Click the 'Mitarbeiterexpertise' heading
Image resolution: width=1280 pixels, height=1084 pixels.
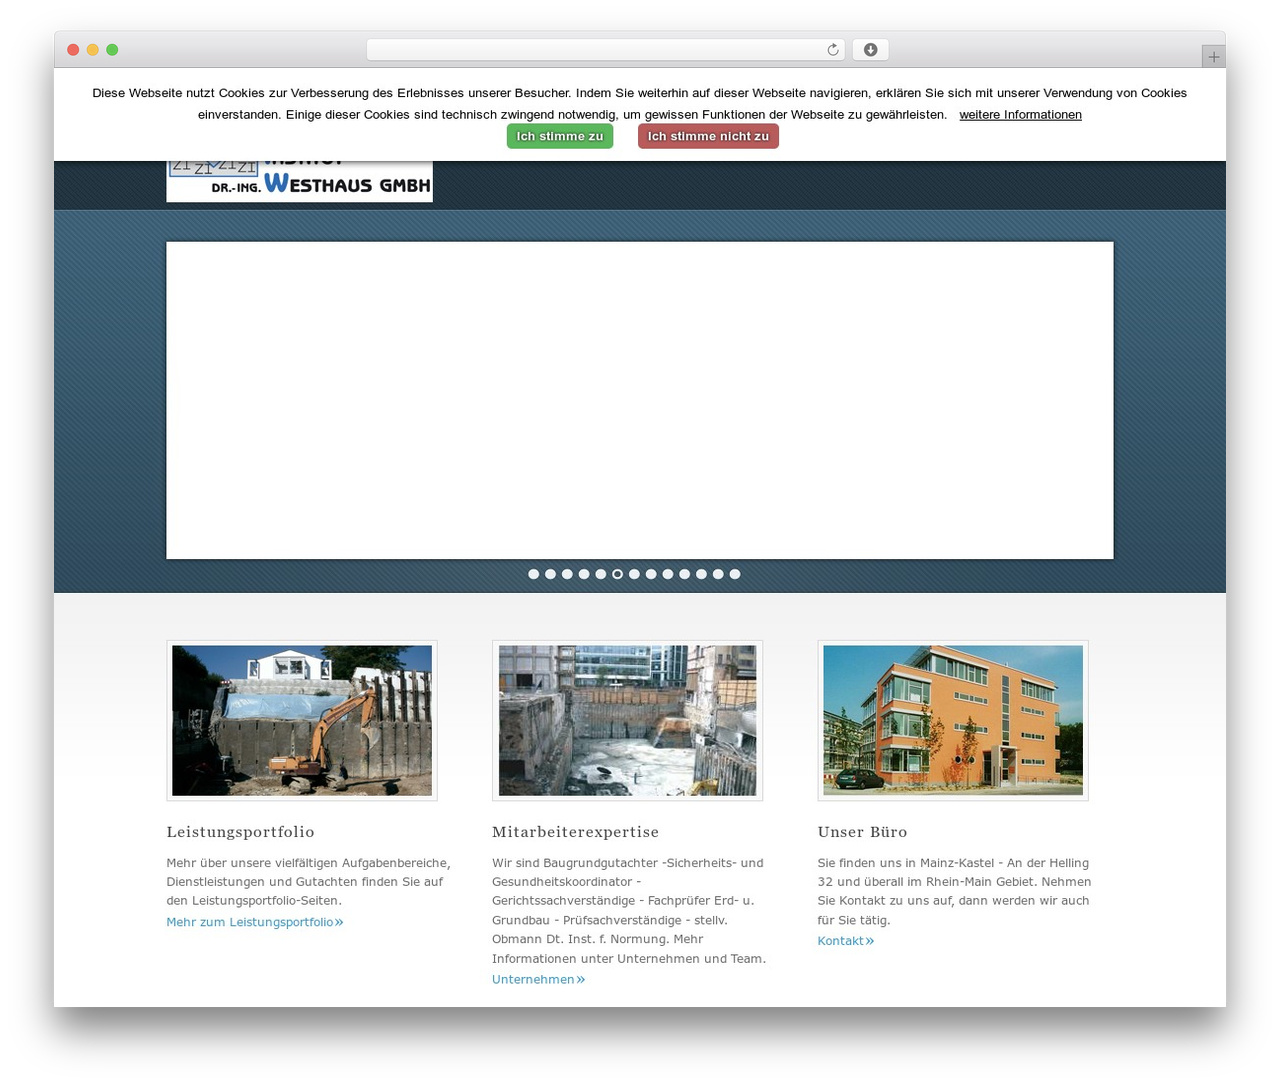575,832
